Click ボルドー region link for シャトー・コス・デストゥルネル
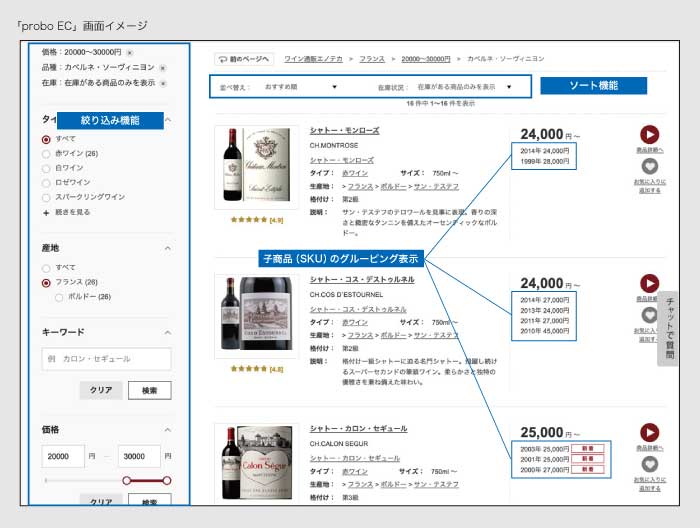The image size is (700, 528). pyautogui.click(x=393, y=335)
